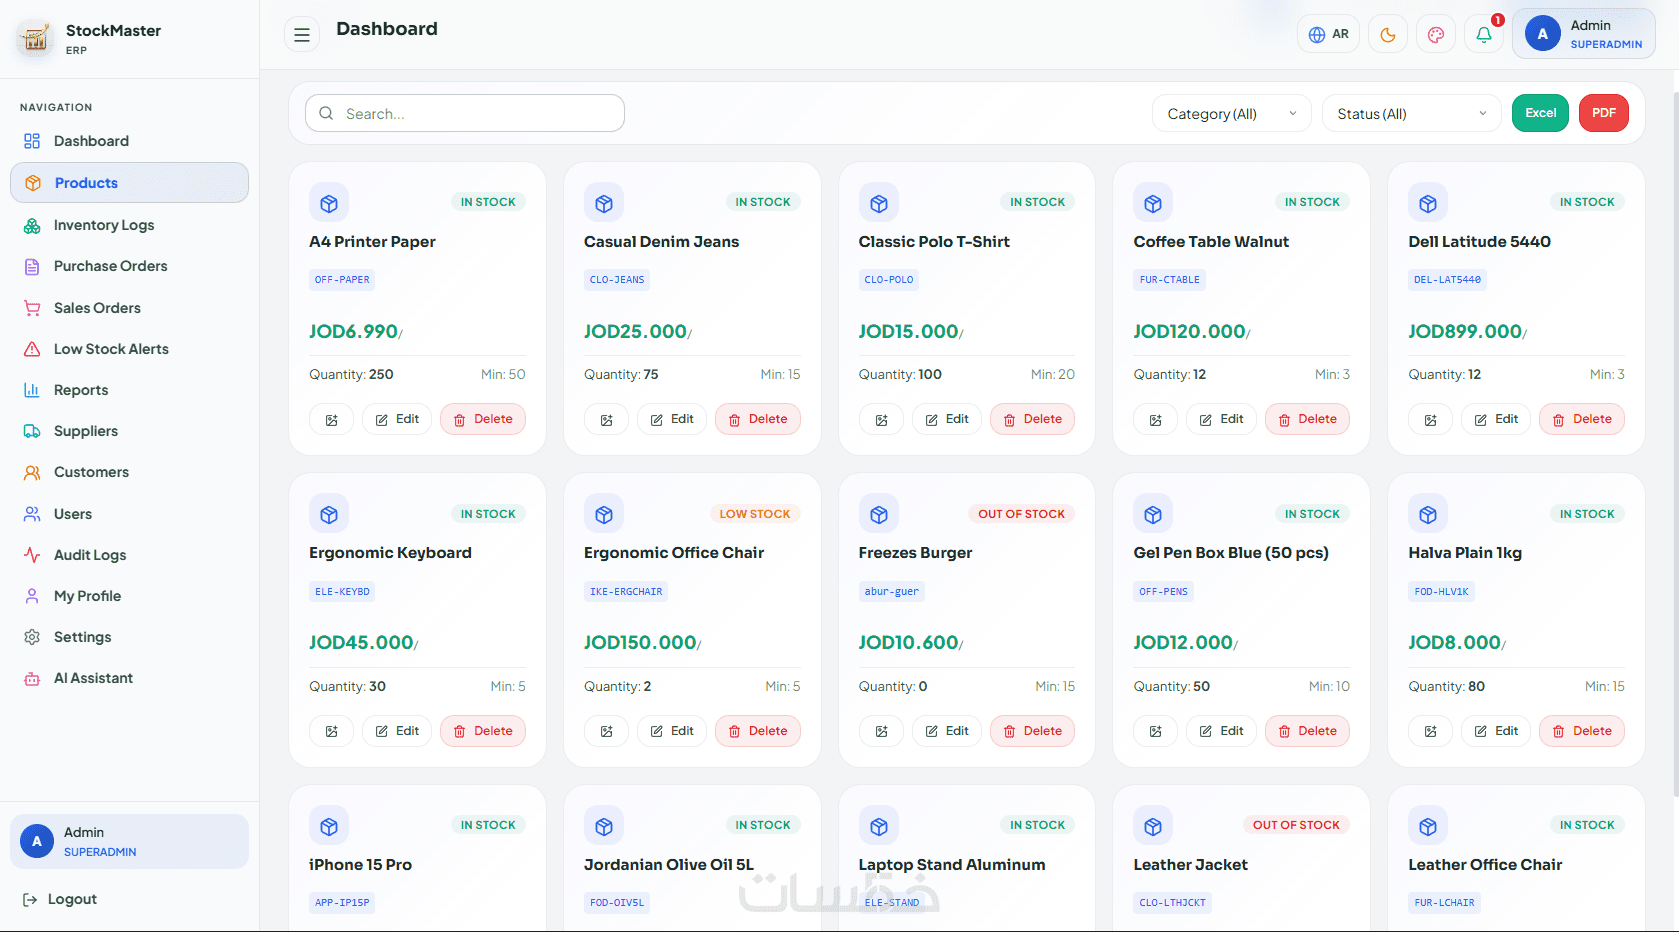Click the cube icon on iPhone 15 Pro card
The height and width of the screenshot is (932, 1679).
coord(329,826)
